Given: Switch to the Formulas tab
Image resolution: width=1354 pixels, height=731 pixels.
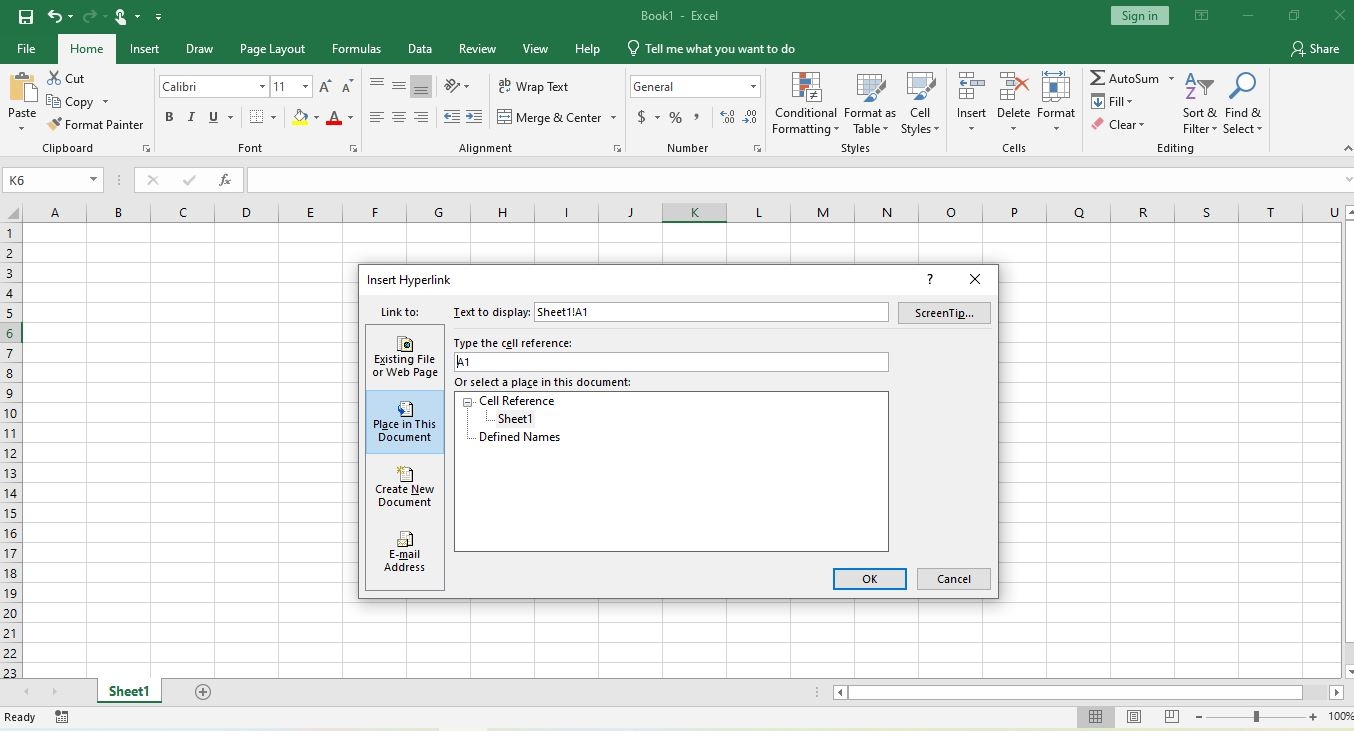Looking at the screenshot, I should (356, 48).
